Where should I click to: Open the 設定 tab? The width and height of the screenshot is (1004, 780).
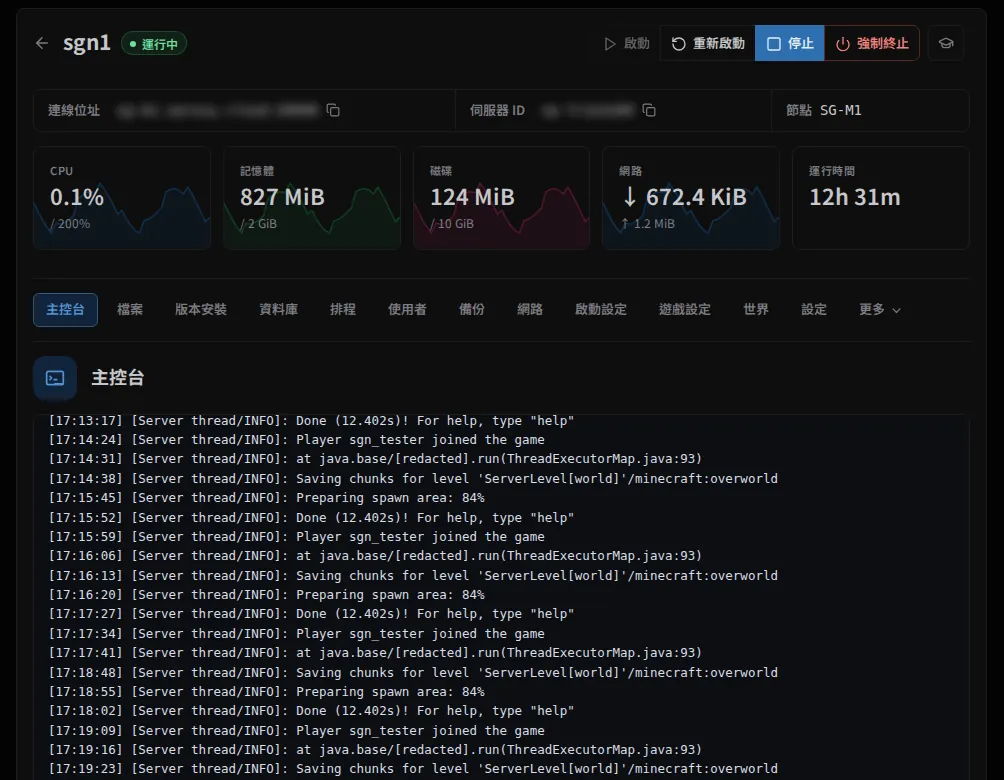pyautogui.click(x=814, y=310)
